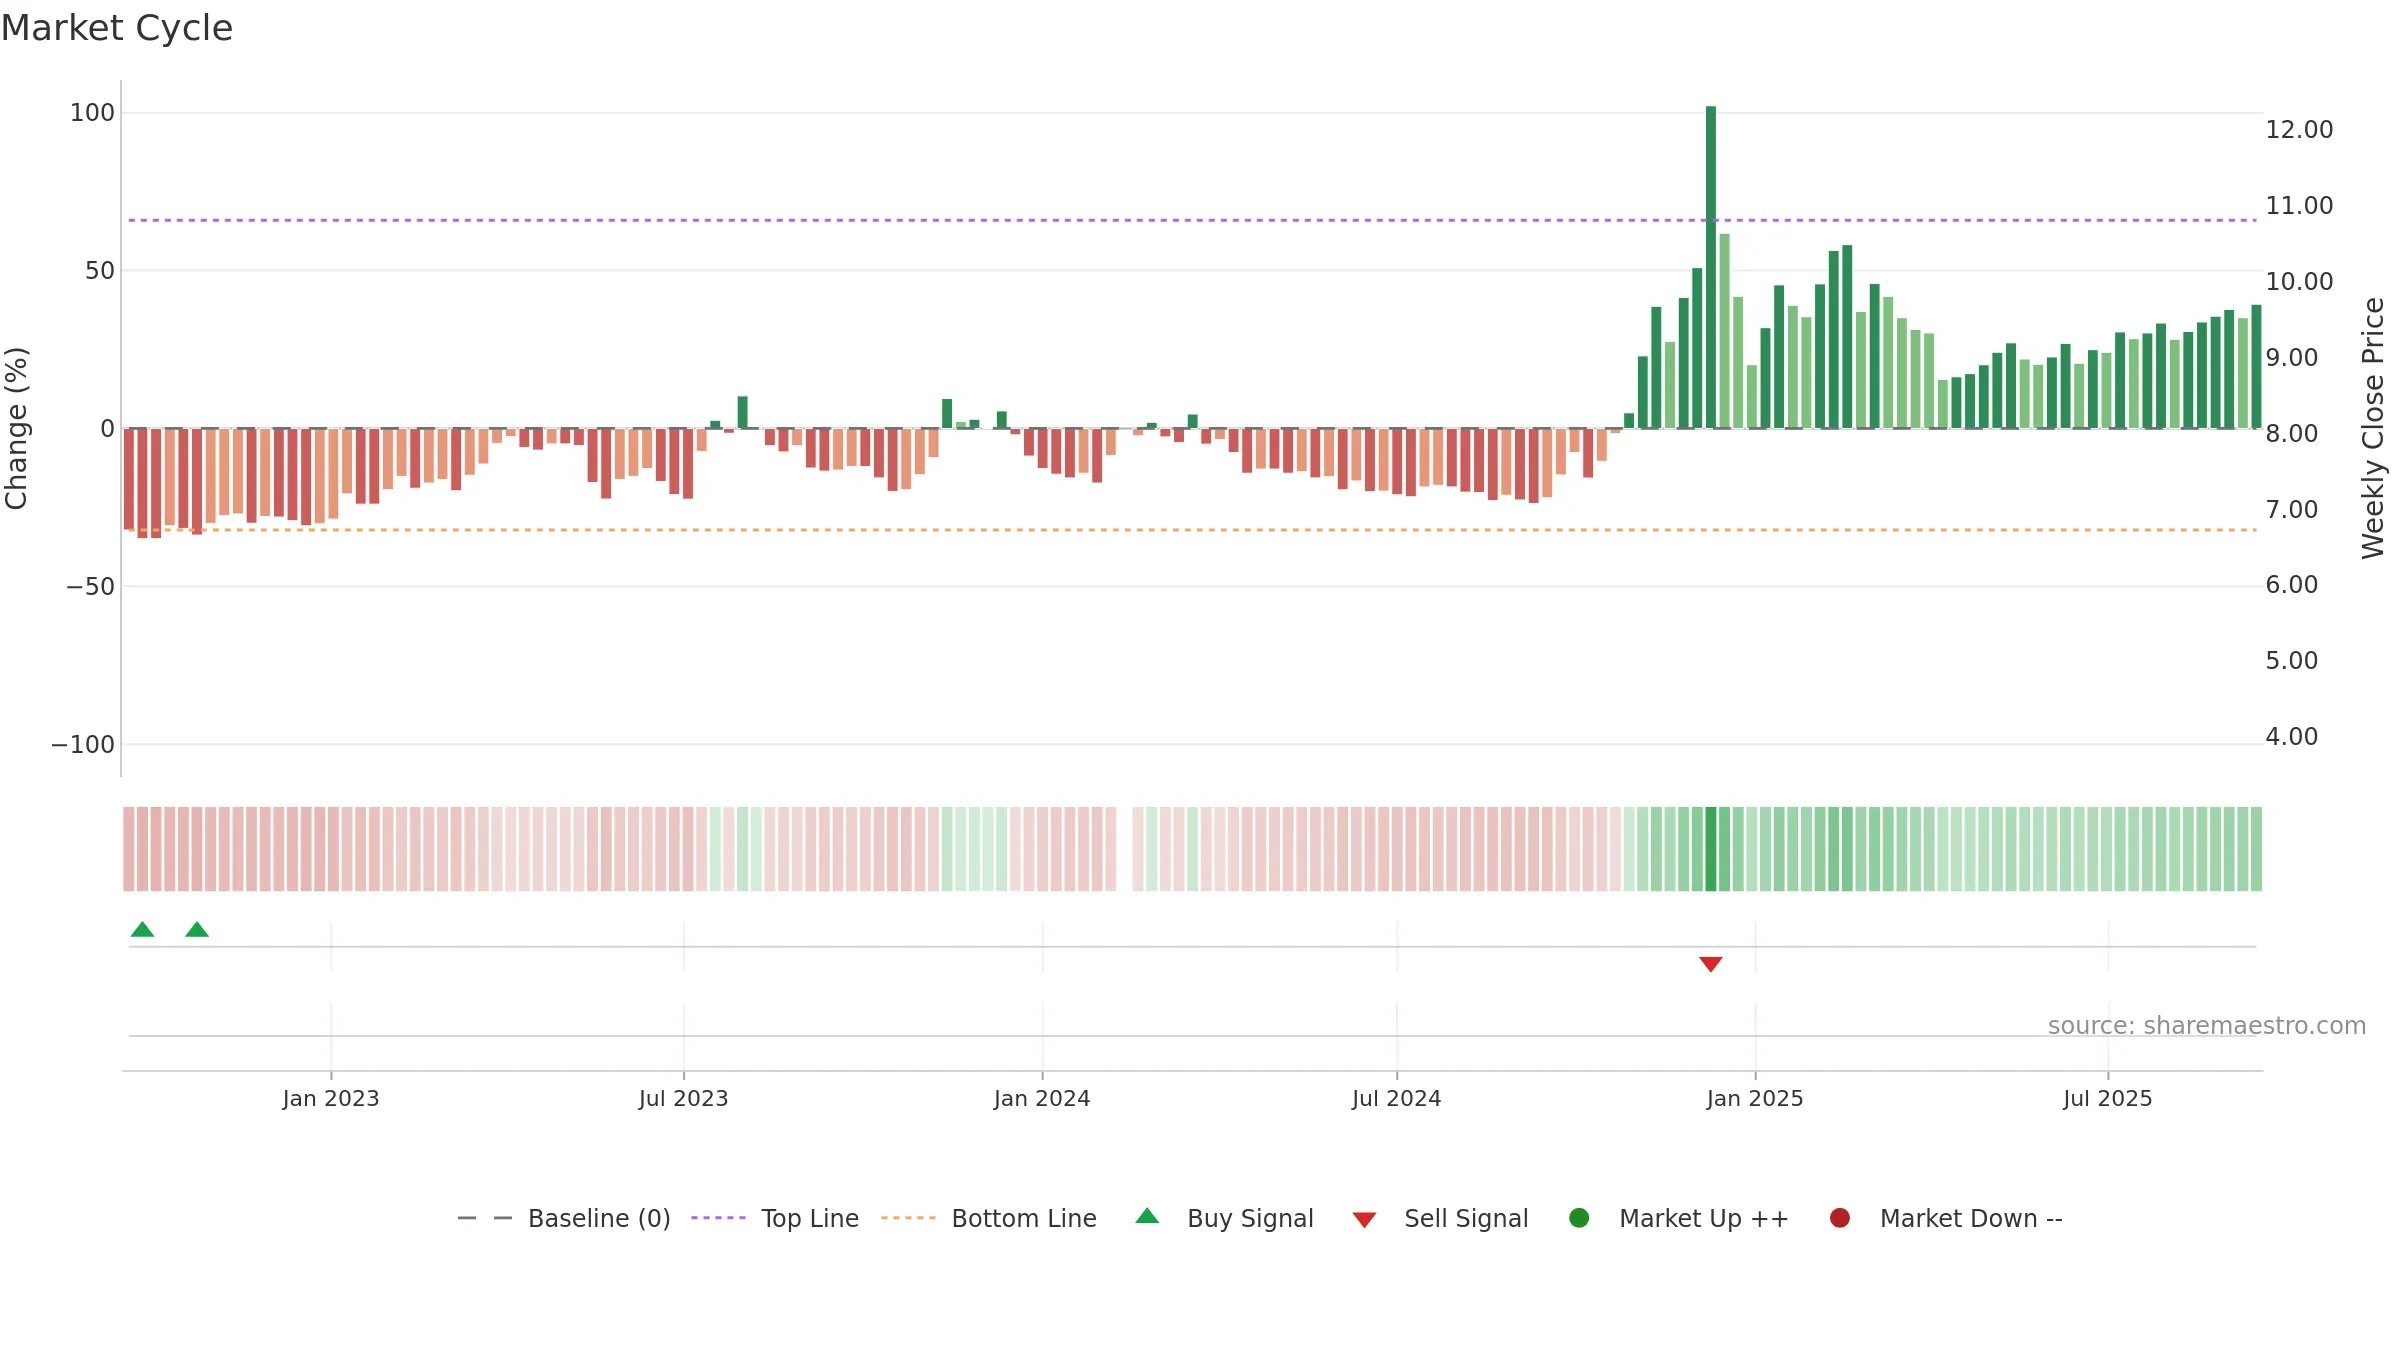
Task: Toggle the Market Up ++ legend entry
Action: [x=1679, y=1219]
